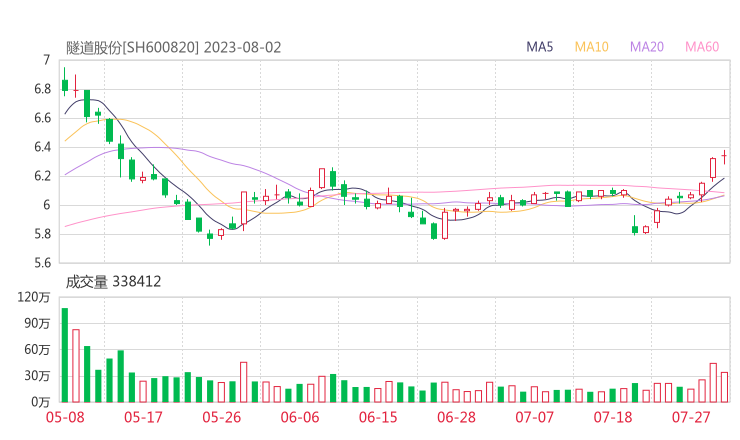
Task: Click the 07-07 date axis label
Action: click(534, 417)
